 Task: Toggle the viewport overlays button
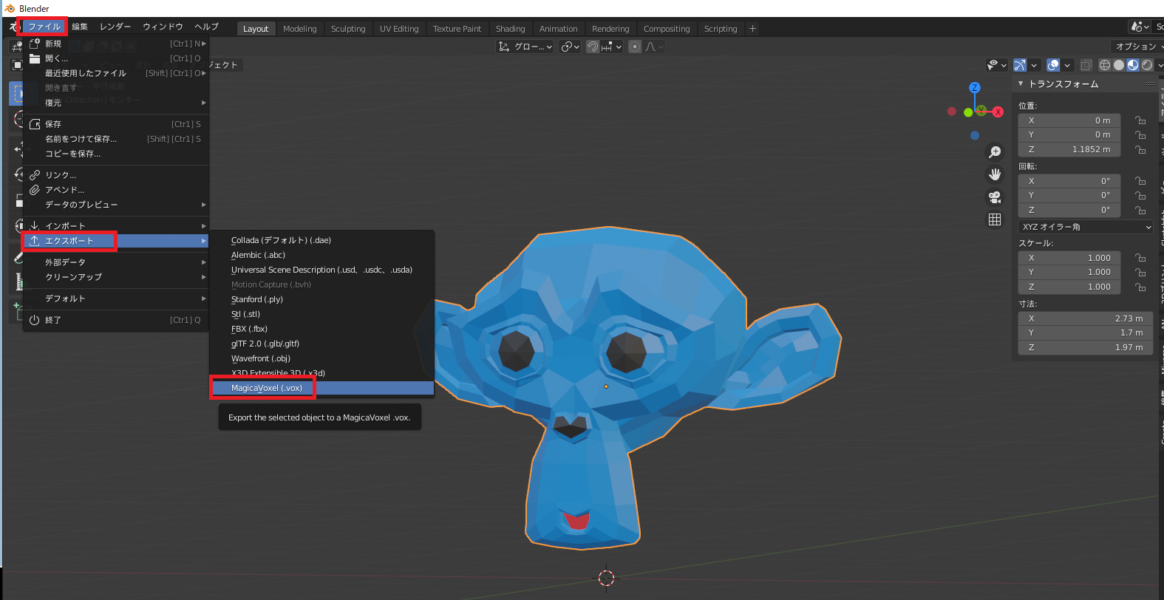(1053, 65)
